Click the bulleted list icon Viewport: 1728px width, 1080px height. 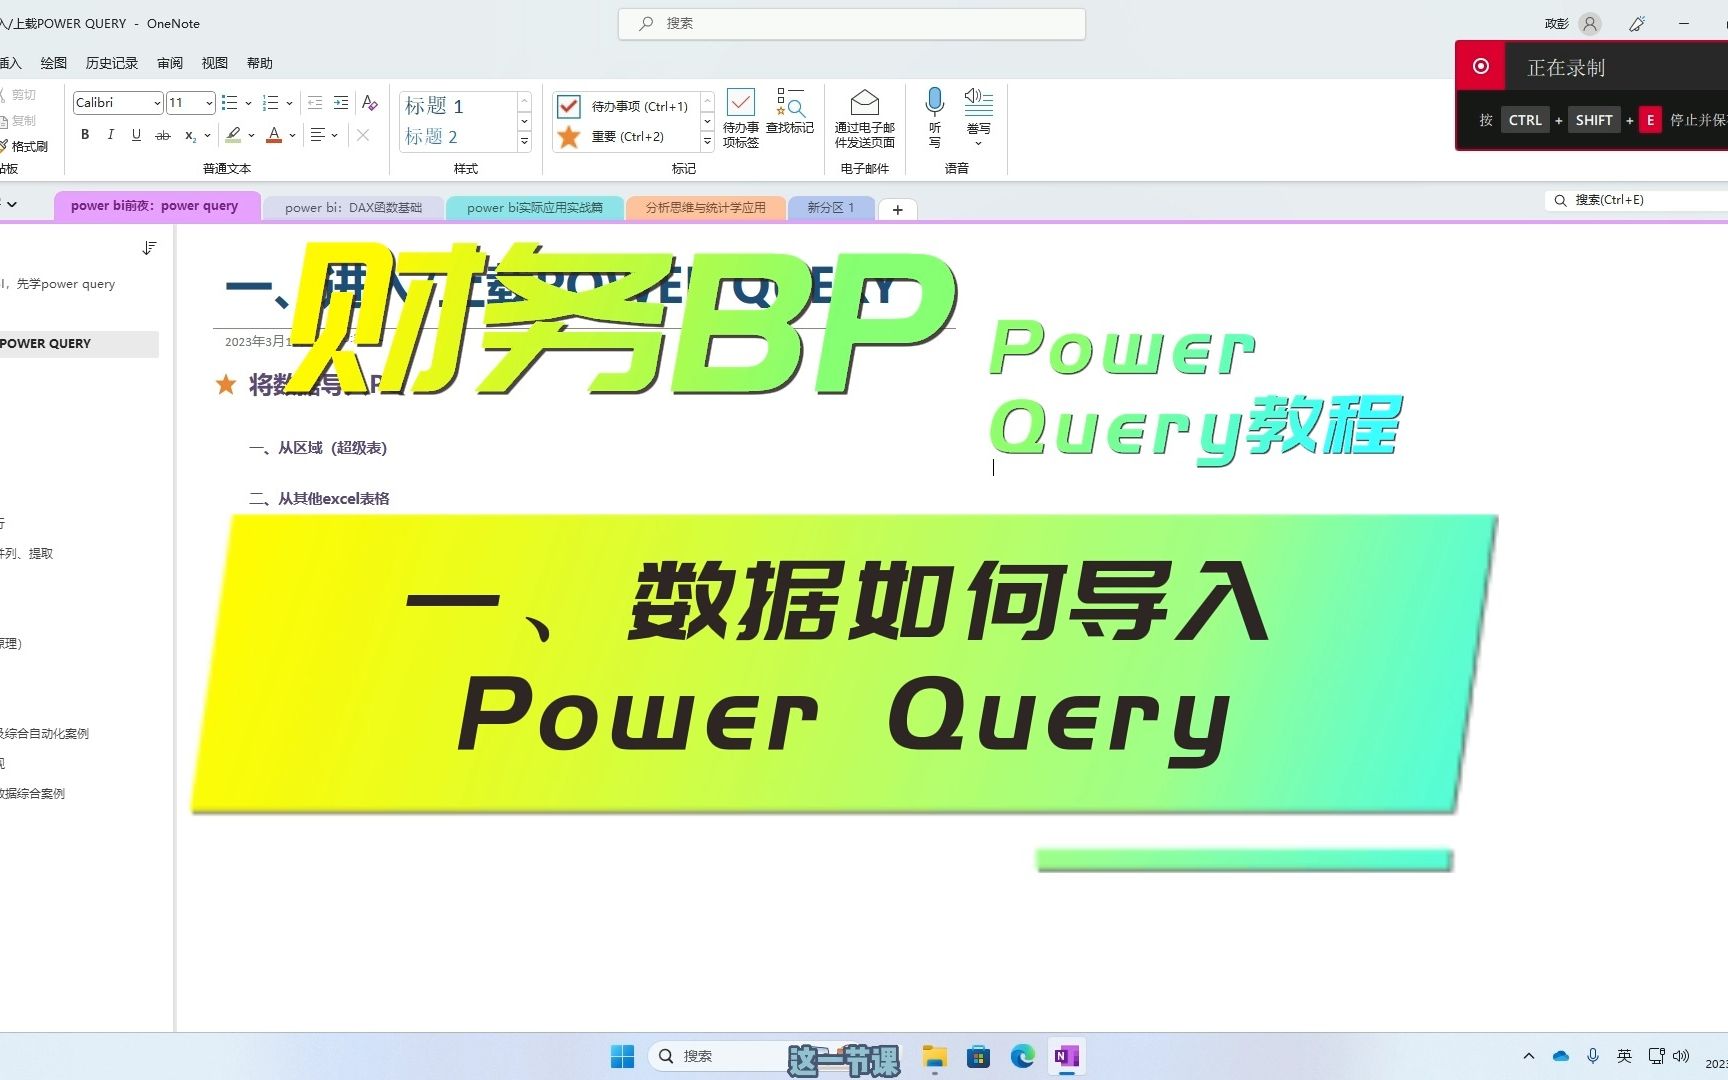[x=229, y=103]
